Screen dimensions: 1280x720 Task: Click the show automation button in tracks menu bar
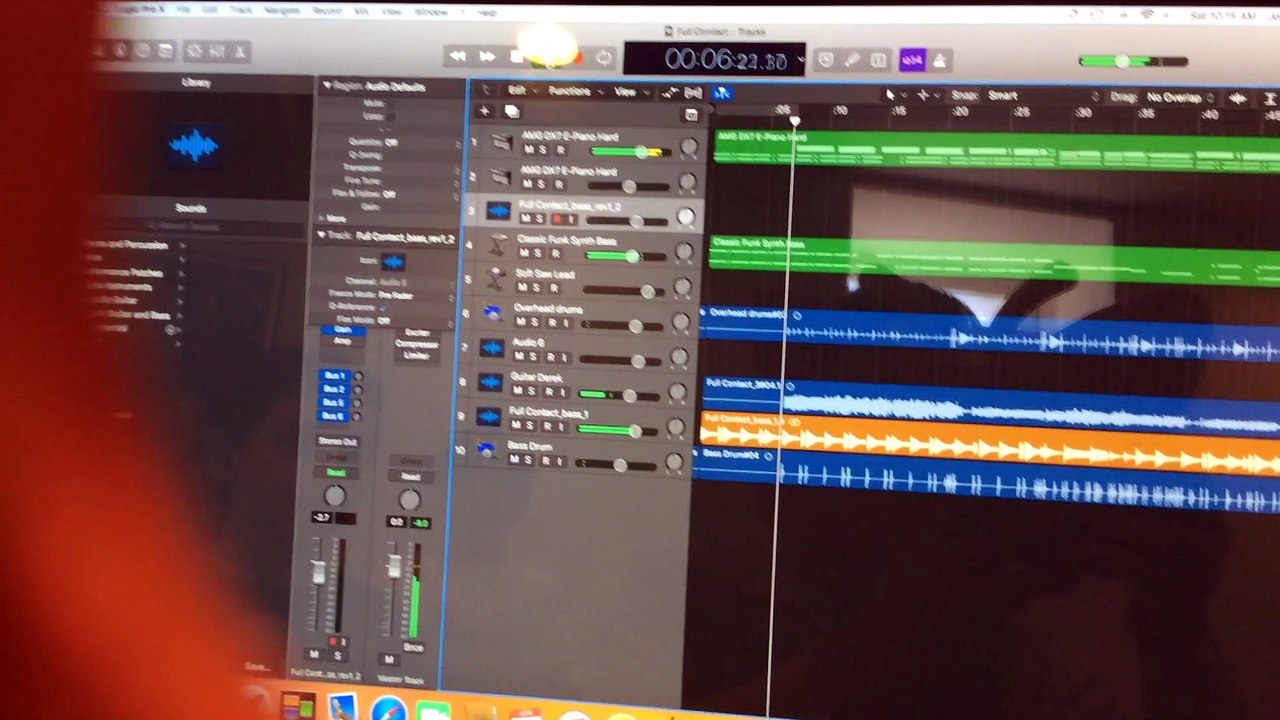(668, 93)
